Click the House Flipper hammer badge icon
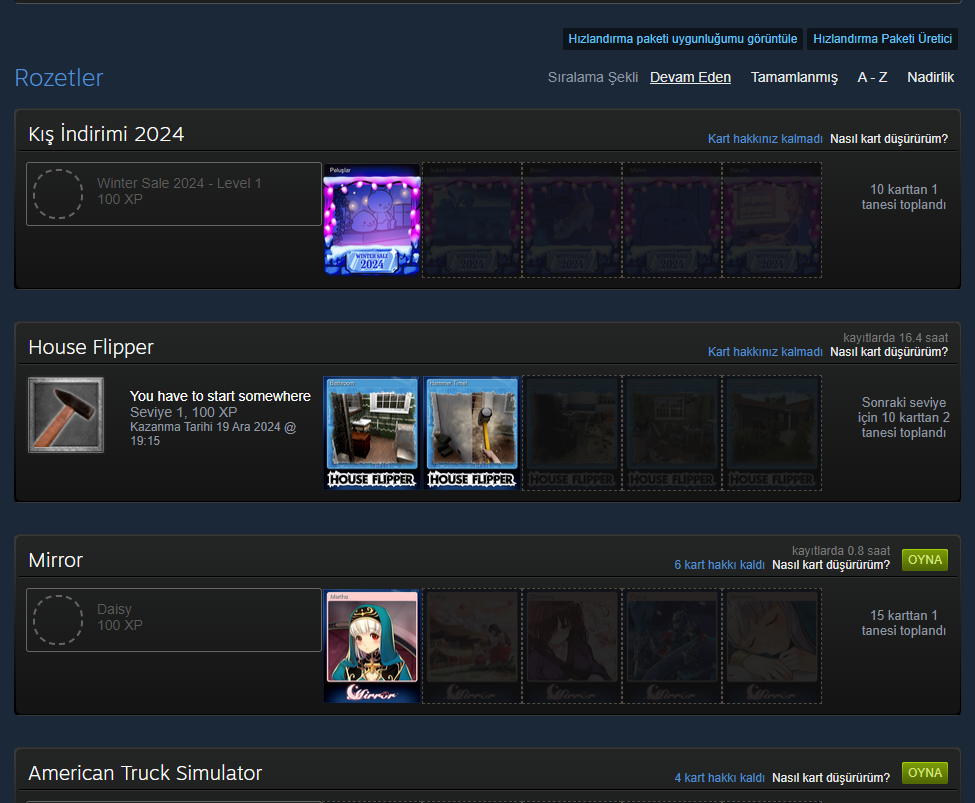 pos(66,415)
